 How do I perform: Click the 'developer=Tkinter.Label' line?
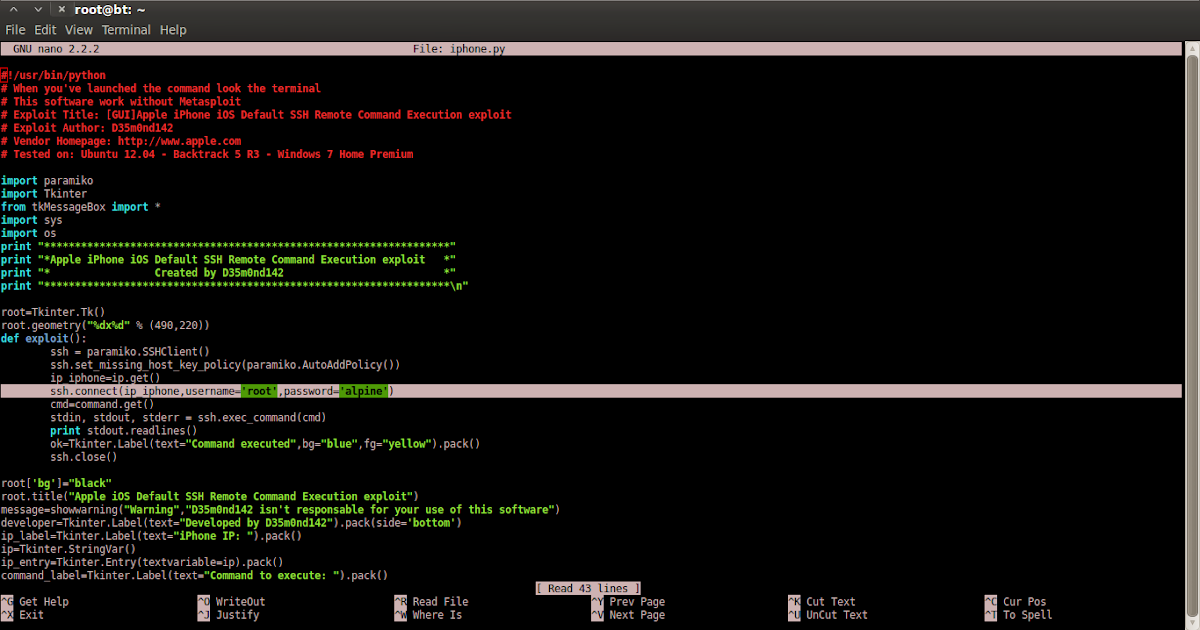click(x=231, y=522)
